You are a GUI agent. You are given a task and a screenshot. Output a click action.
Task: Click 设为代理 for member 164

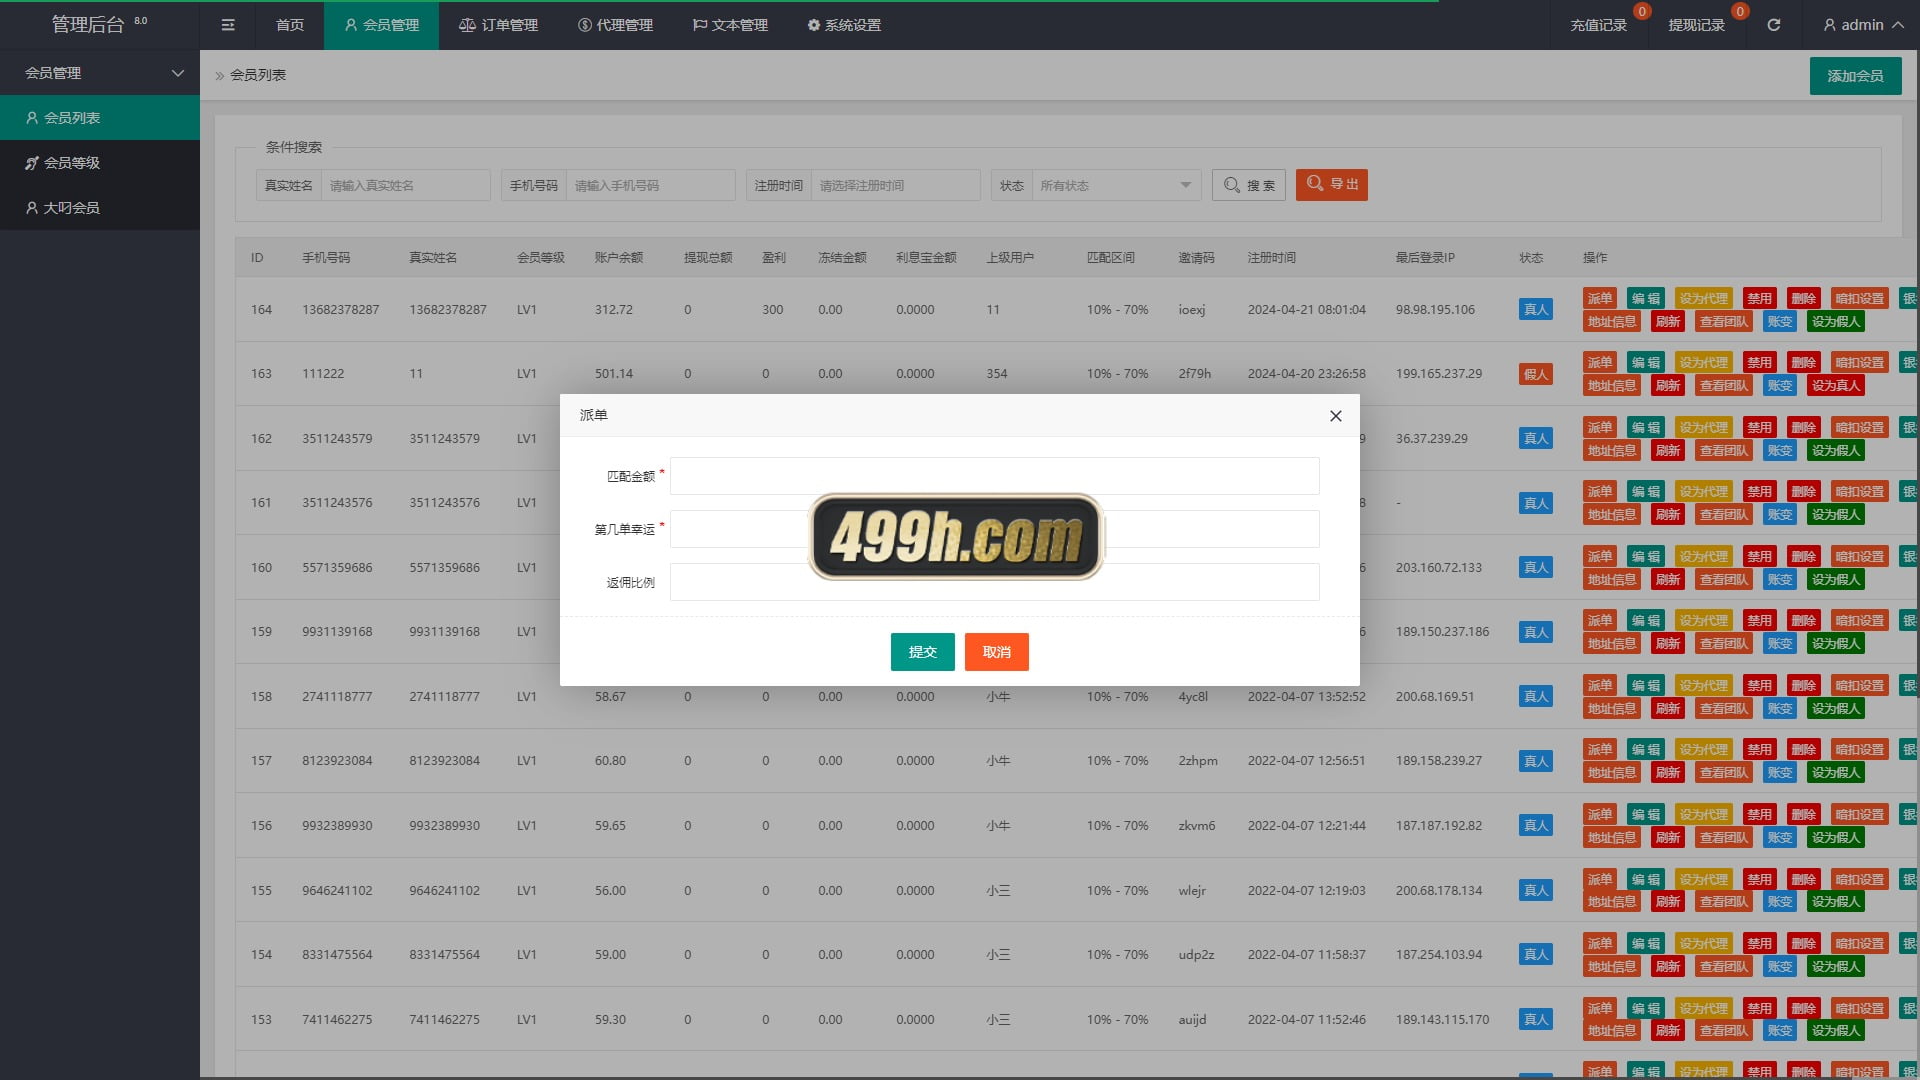tap(1703, 298)
